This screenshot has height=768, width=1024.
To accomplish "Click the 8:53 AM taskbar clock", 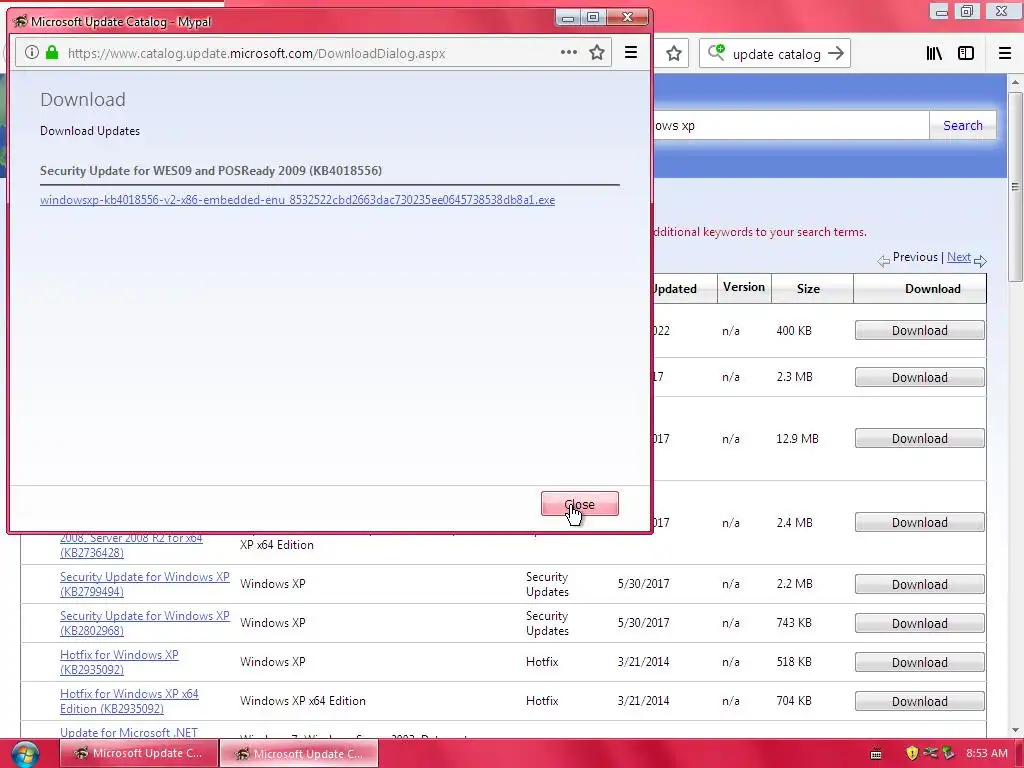I will [987, 753].
